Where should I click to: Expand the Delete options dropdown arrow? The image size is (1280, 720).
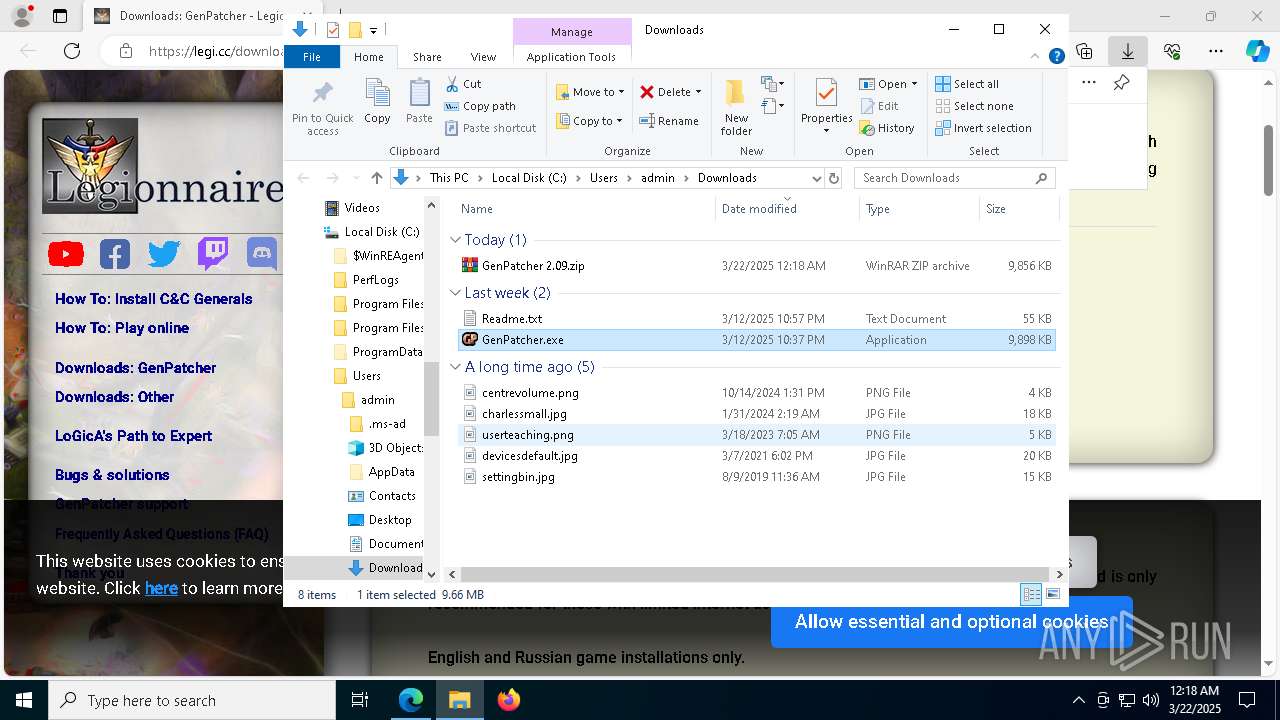(x=698, y=92)
